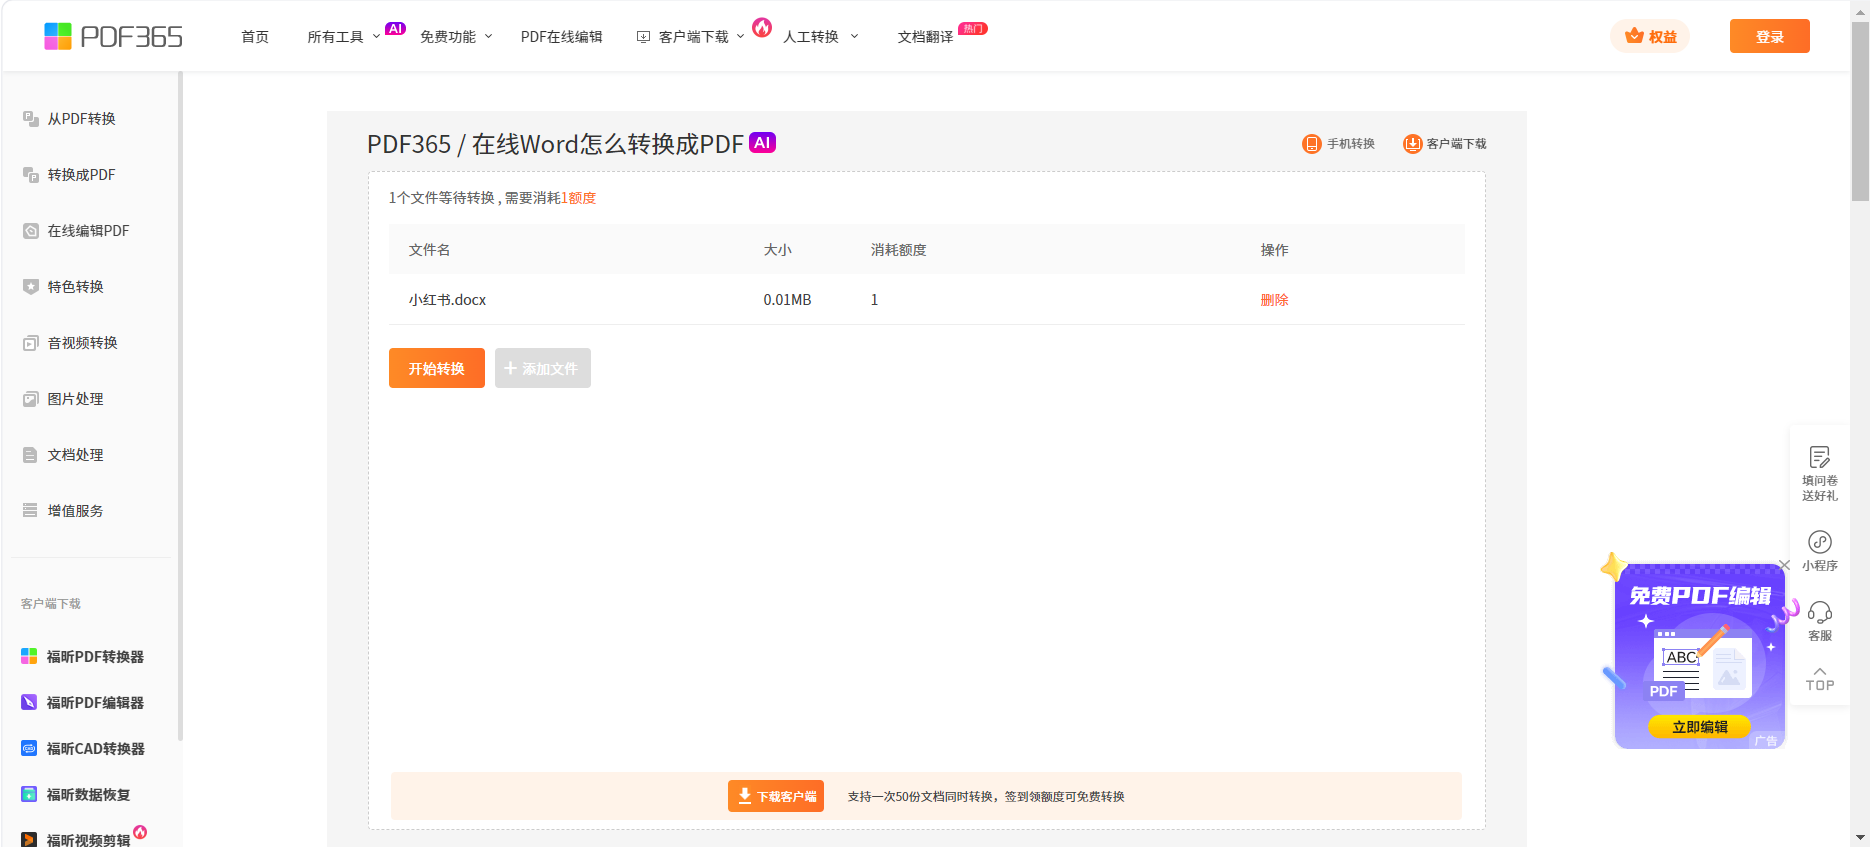Expand the 所有工具 dropdown menu
Screen dimensions: 1870x847
[x=343, y=37]
